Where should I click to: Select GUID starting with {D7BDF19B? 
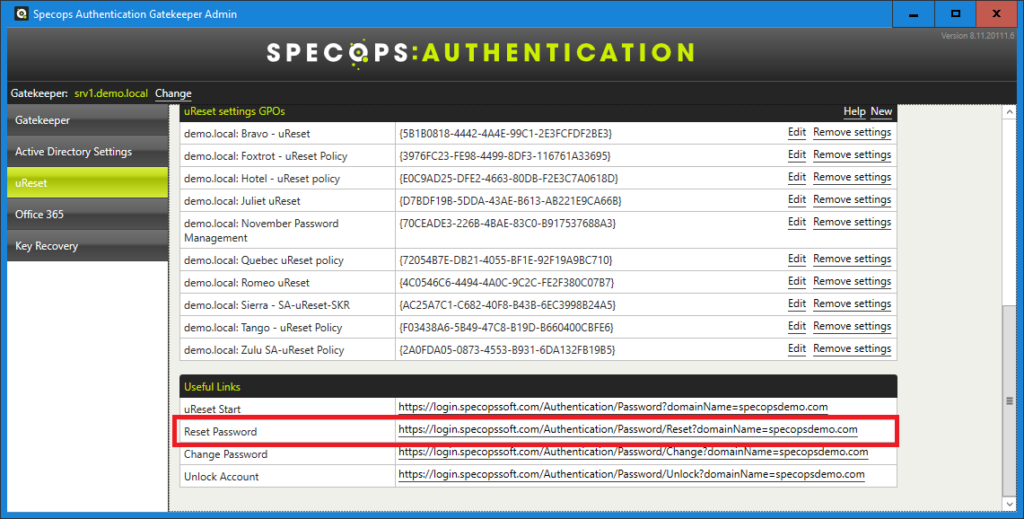pyautogui.click(x=510, y=200)
